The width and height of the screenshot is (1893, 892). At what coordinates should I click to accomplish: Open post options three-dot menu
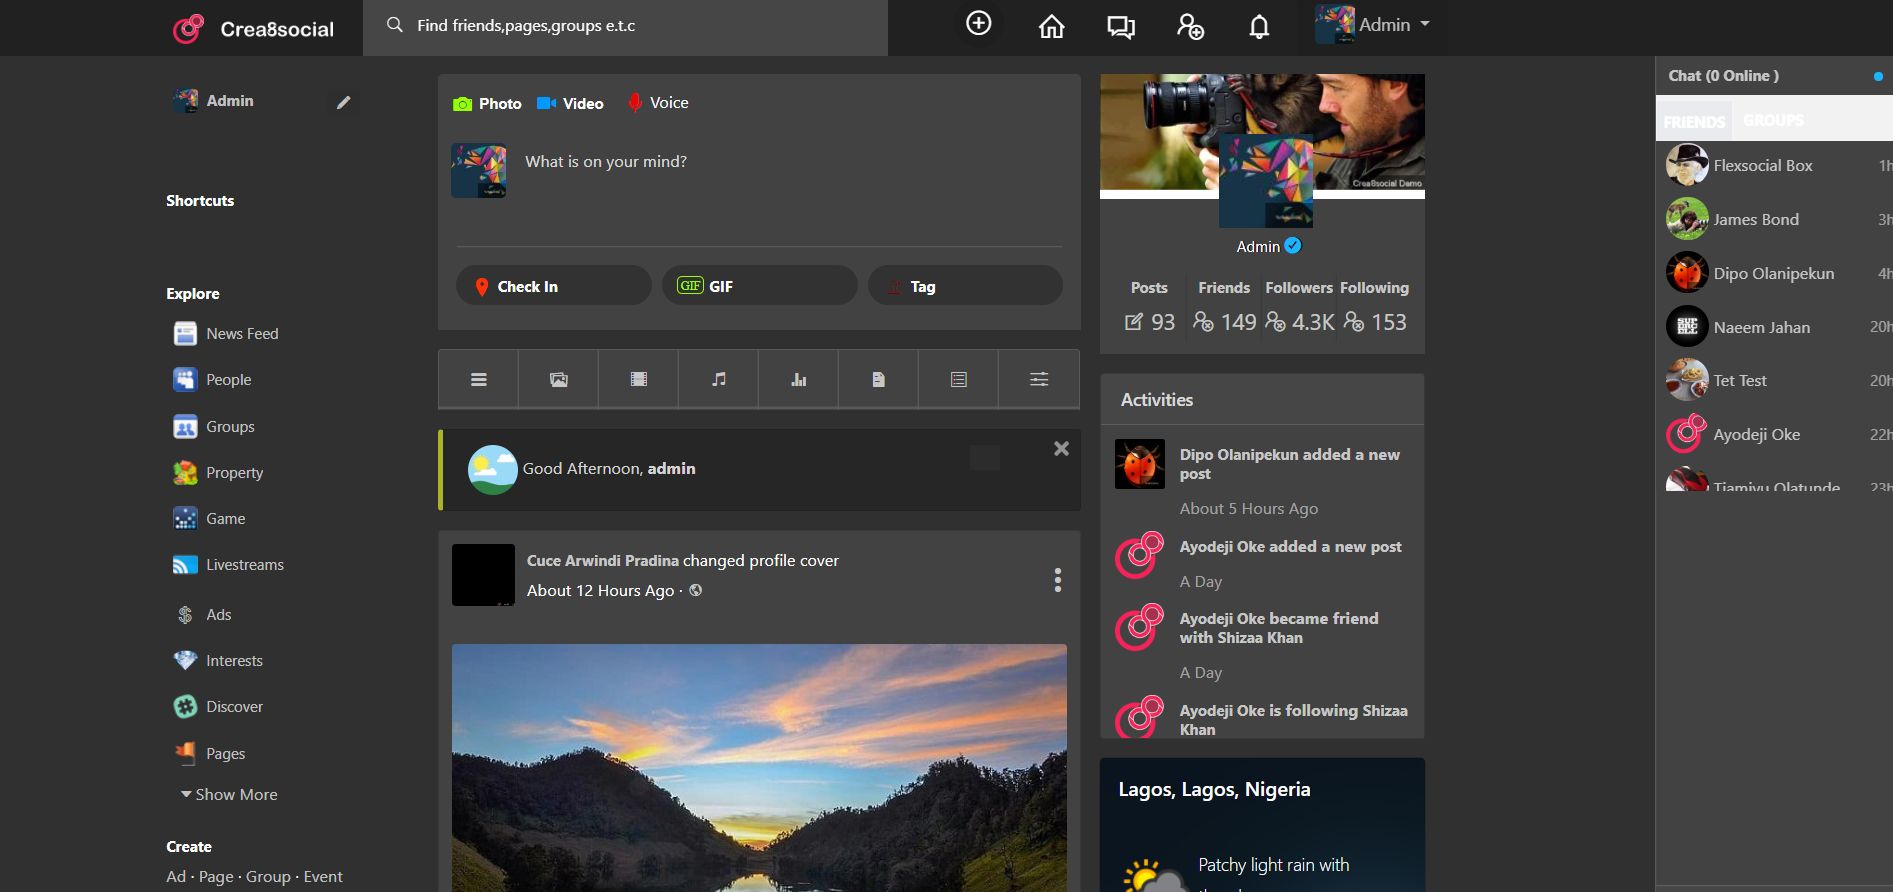coord(1057,580)
